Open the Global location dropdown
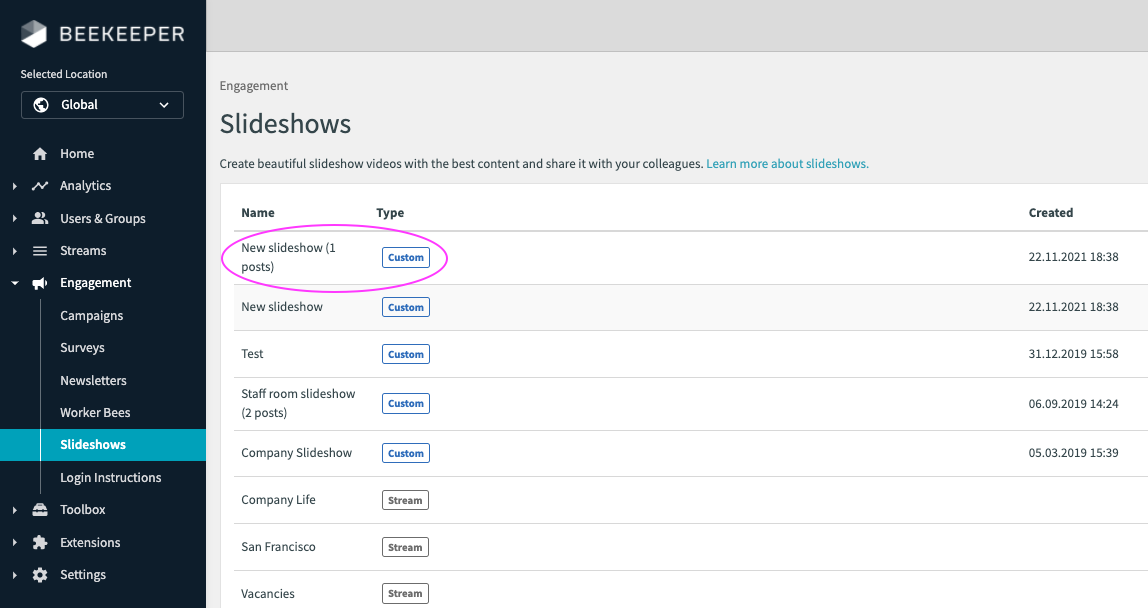1148x608 pixels. click(x=102, y=105)
